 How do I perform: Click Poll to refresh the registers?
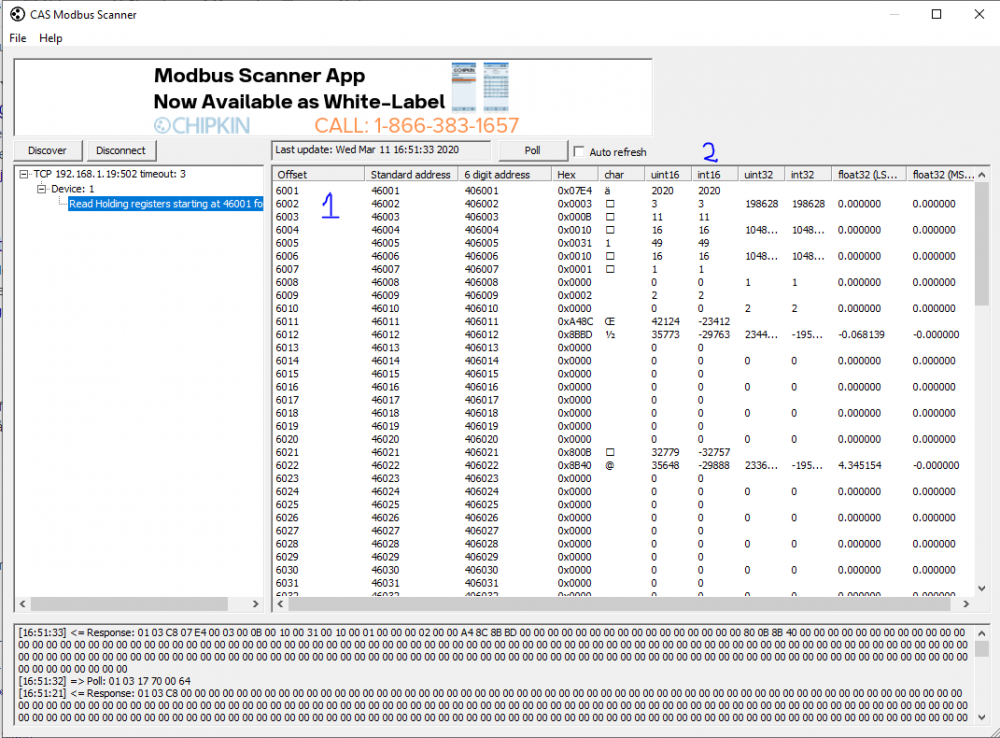point(532,150)
